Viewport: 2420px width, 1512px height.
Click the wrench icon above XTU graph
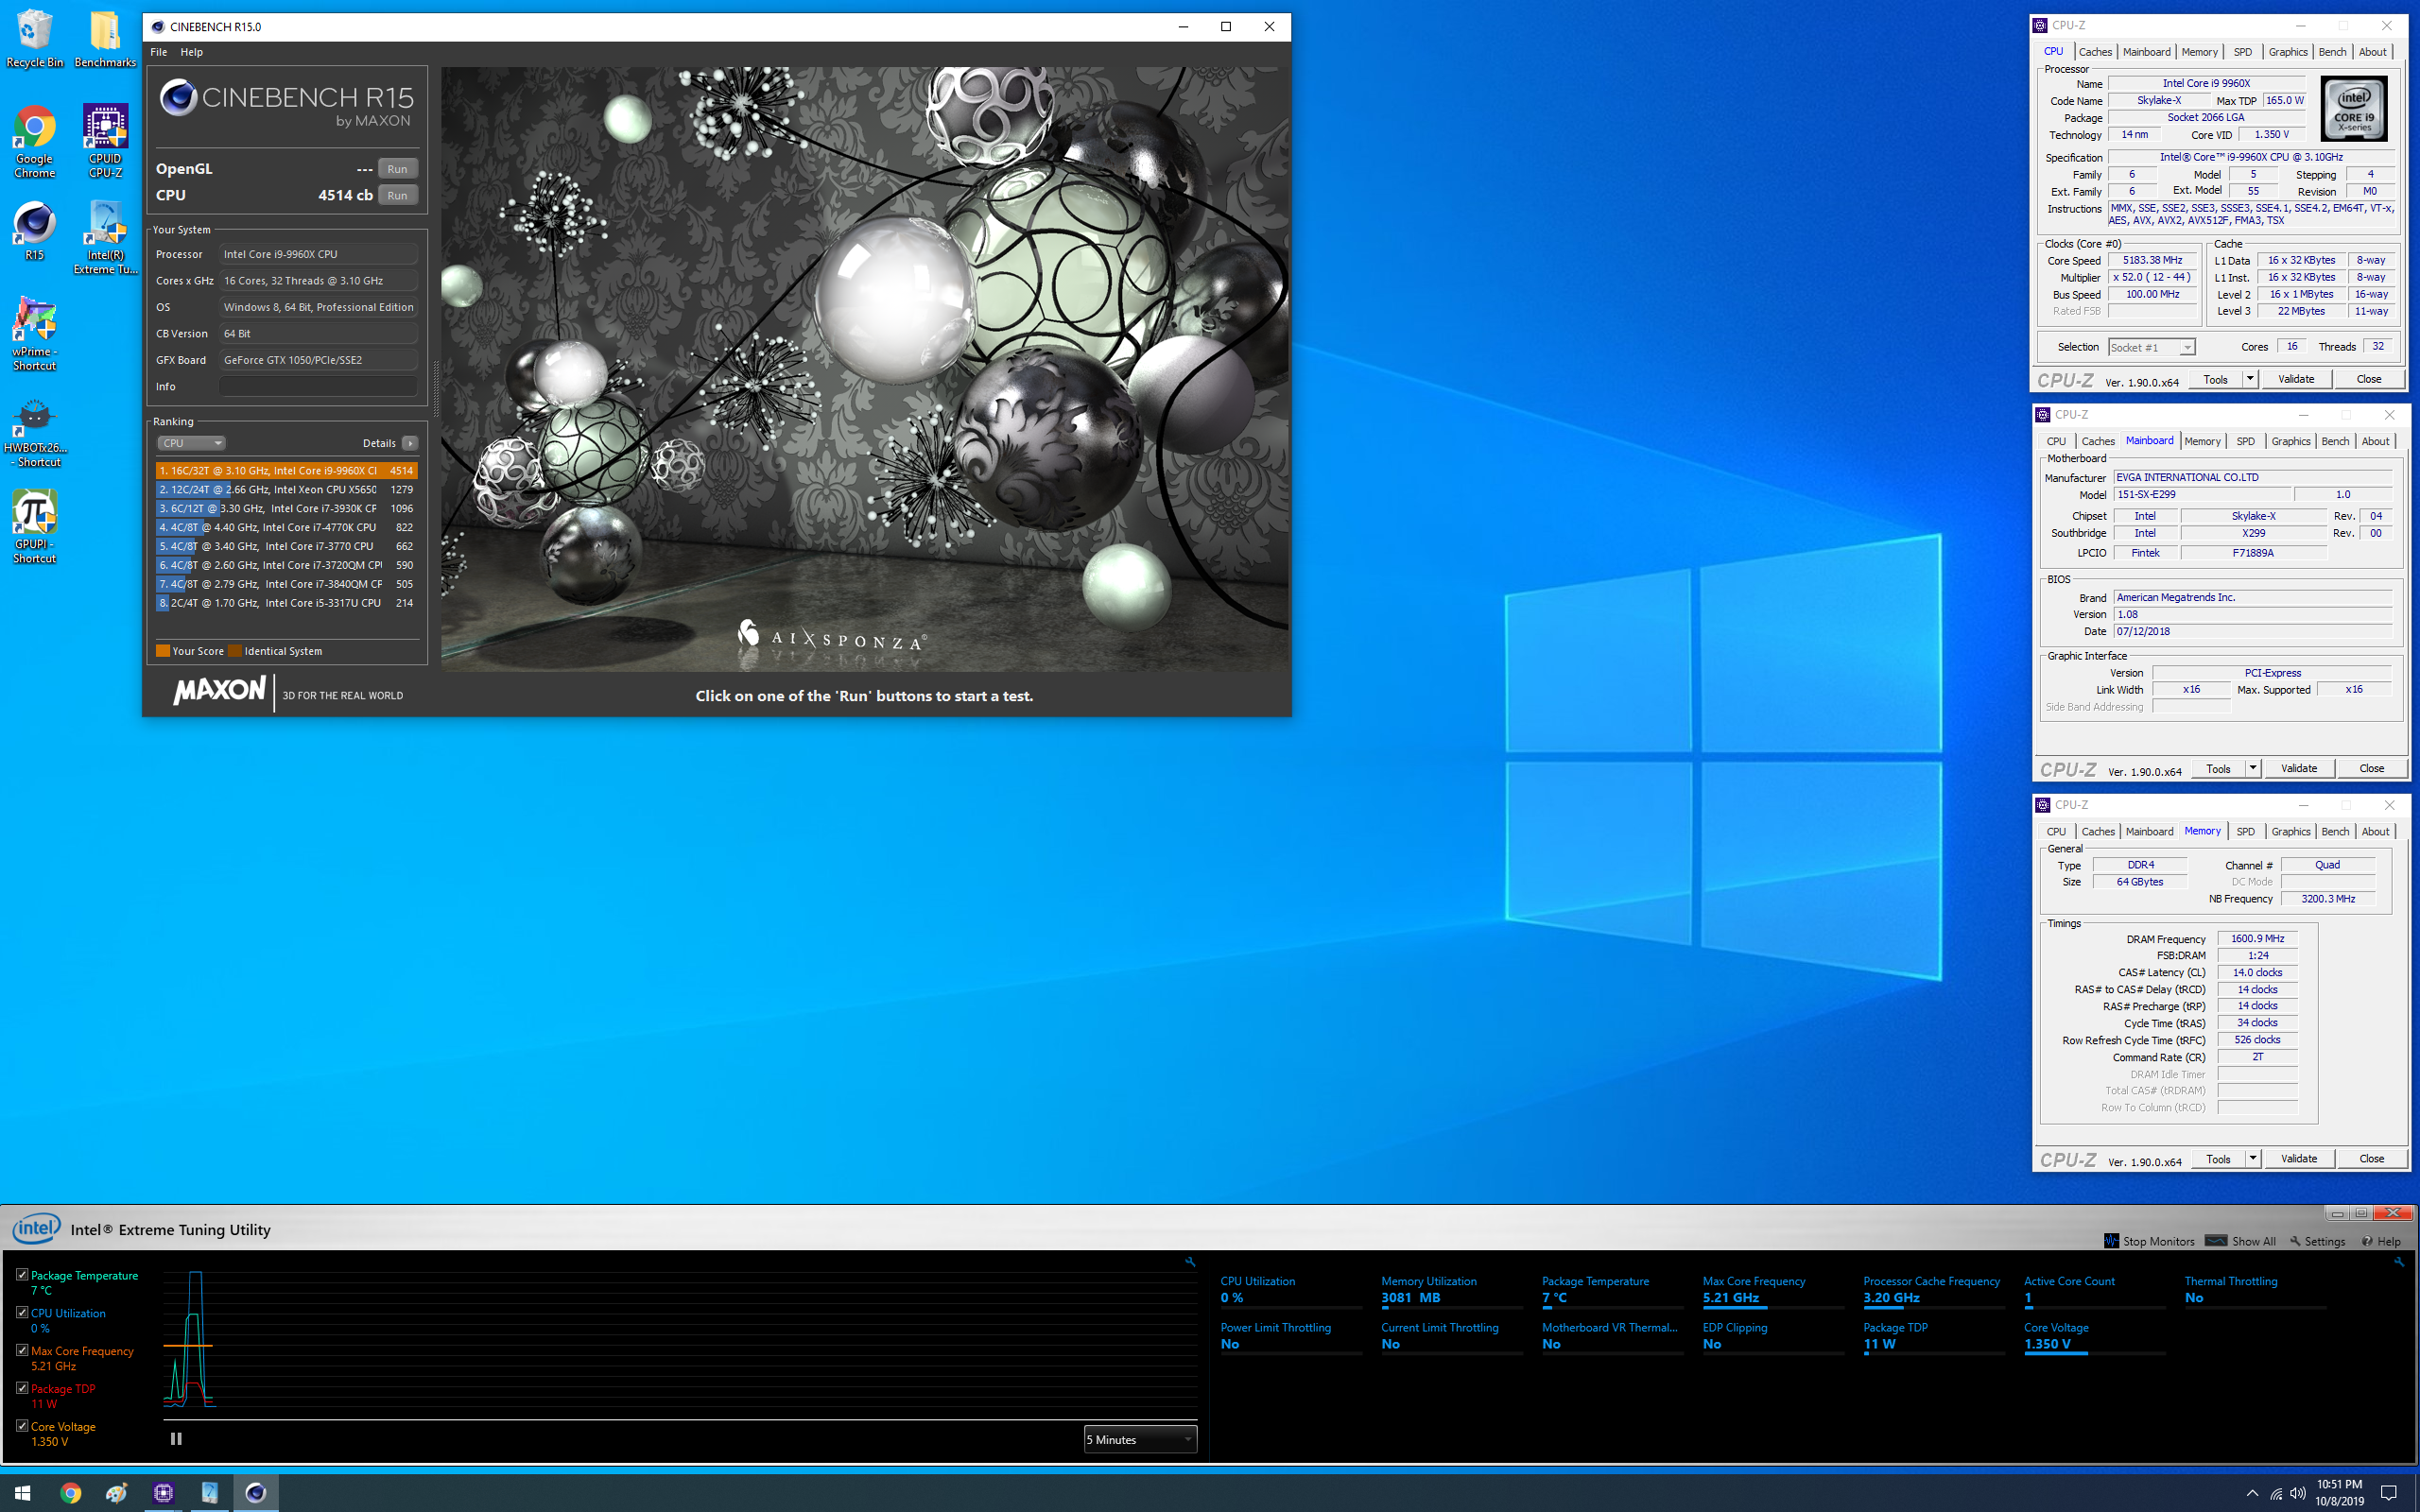(x=1190, y=1262)
